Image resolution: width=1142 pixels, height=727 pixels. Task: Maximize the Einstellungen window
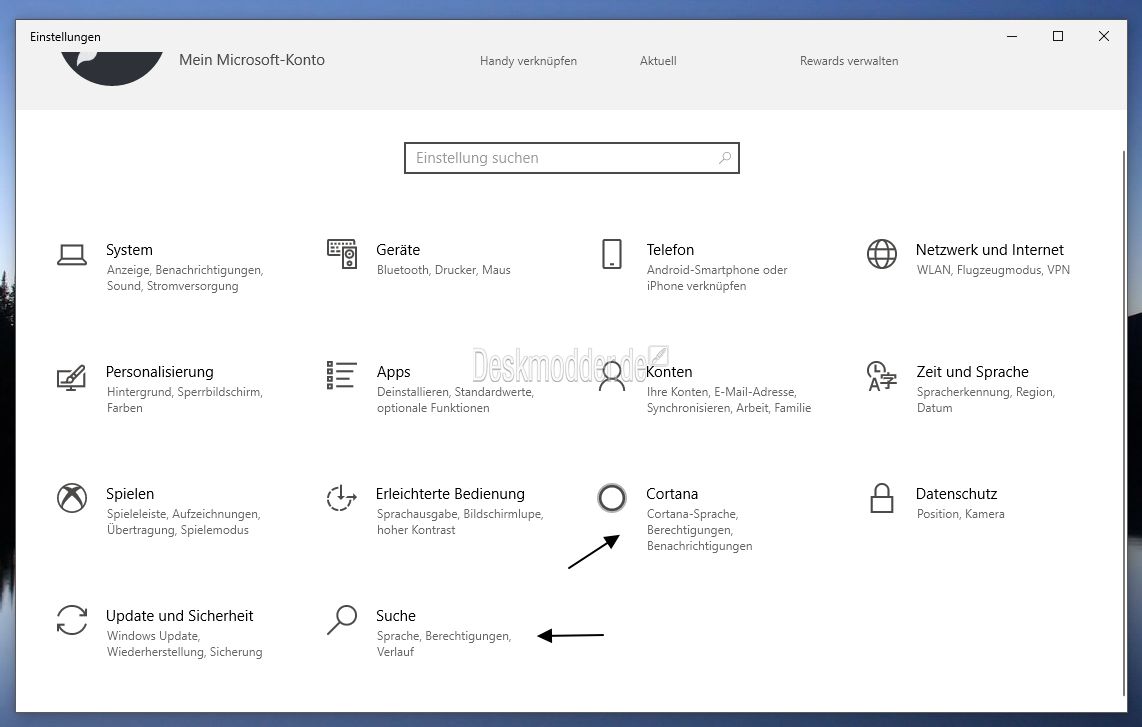coord(1058,36)
